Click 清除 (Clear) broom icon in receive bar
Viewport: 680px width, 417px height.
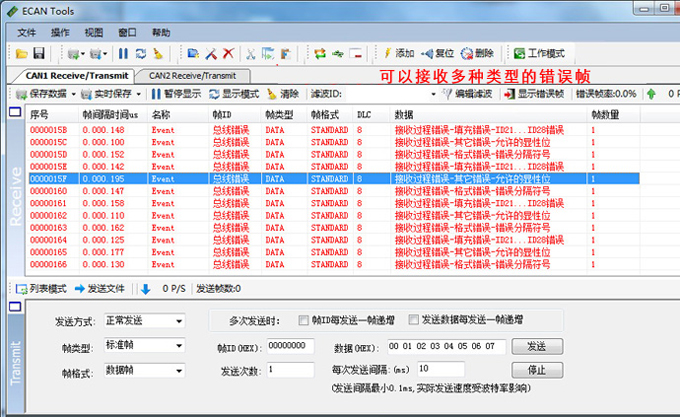coord(282,94)
